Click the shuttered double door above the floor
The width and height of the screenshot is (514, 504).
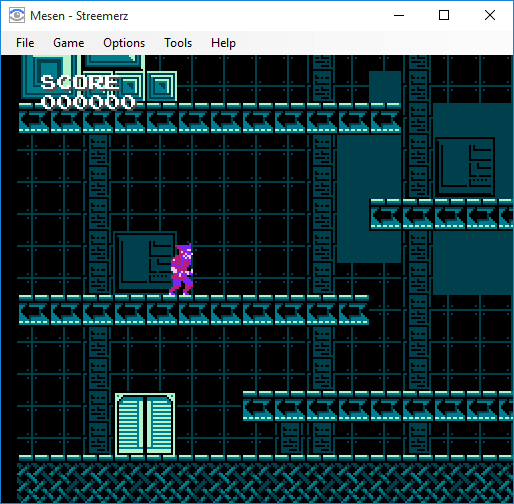pos(145,424)
